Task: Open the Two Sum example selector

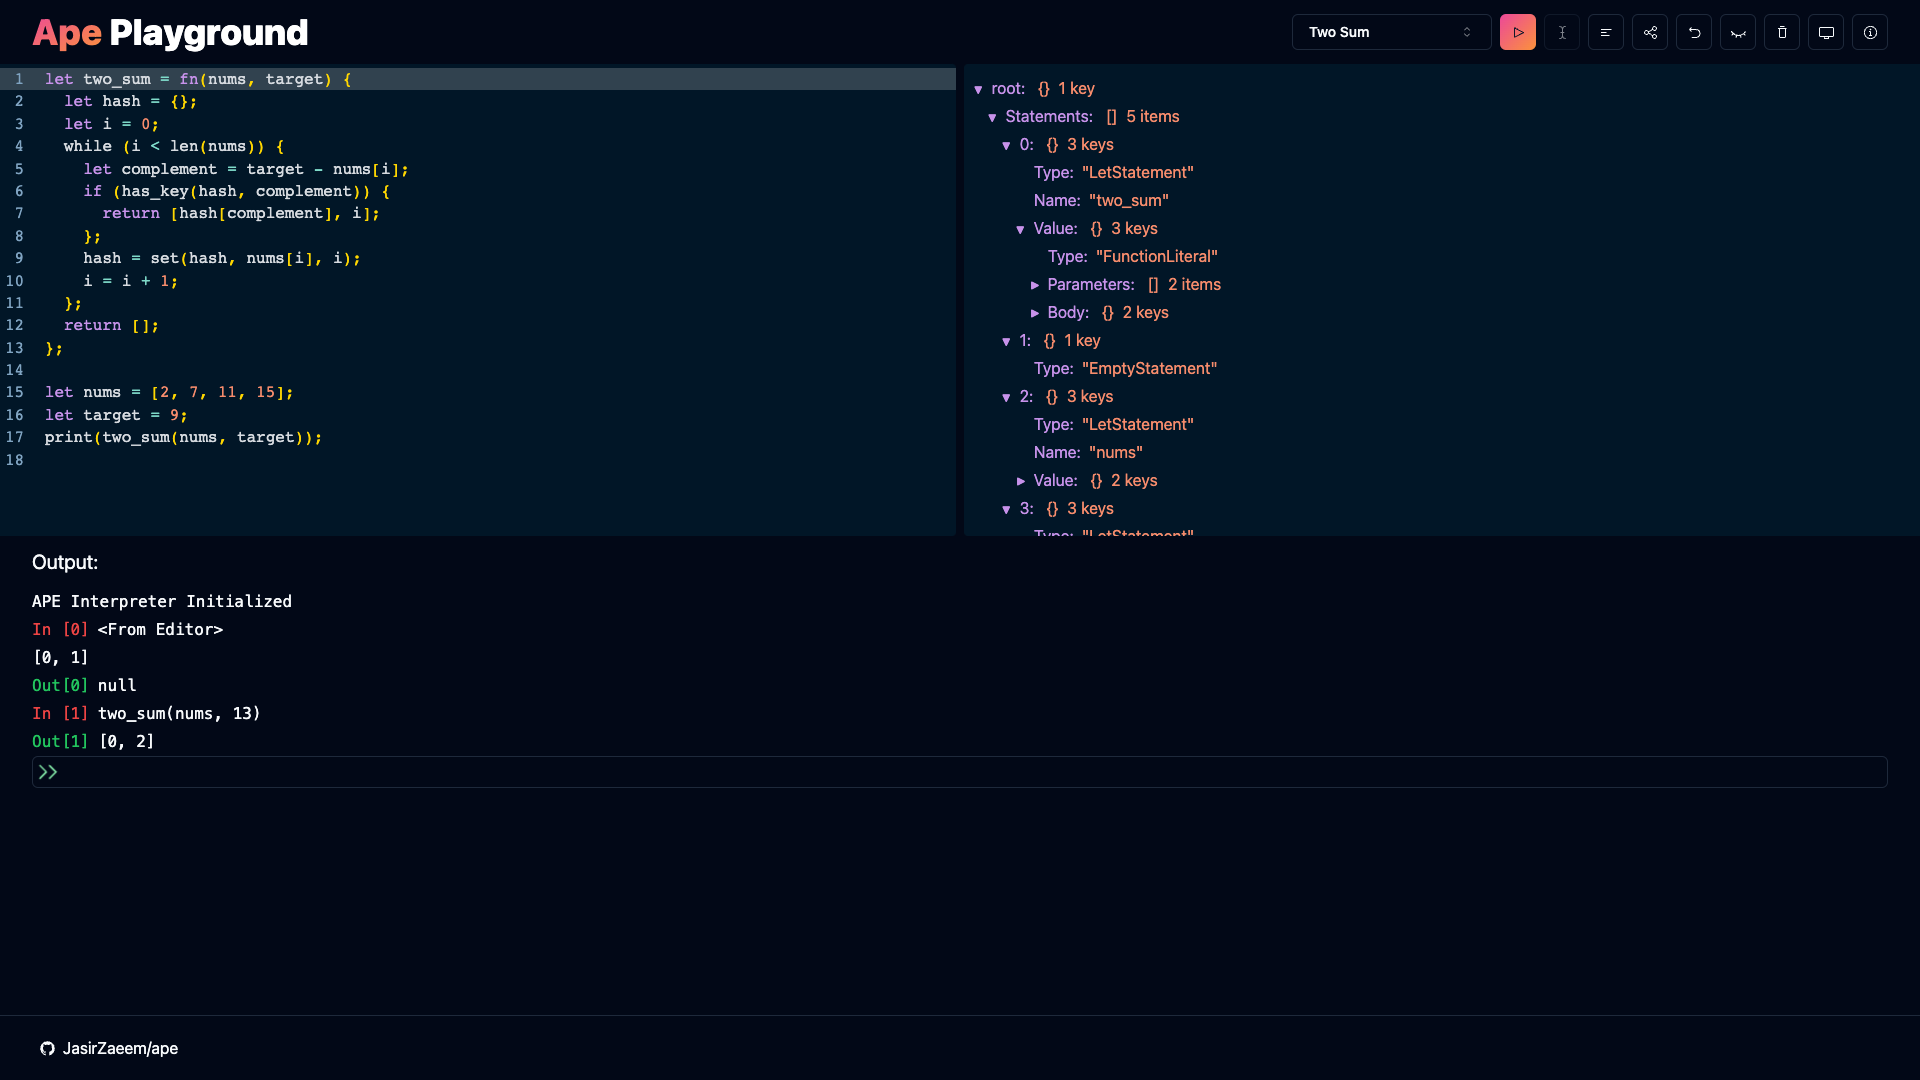Action: coord(1391,32)
